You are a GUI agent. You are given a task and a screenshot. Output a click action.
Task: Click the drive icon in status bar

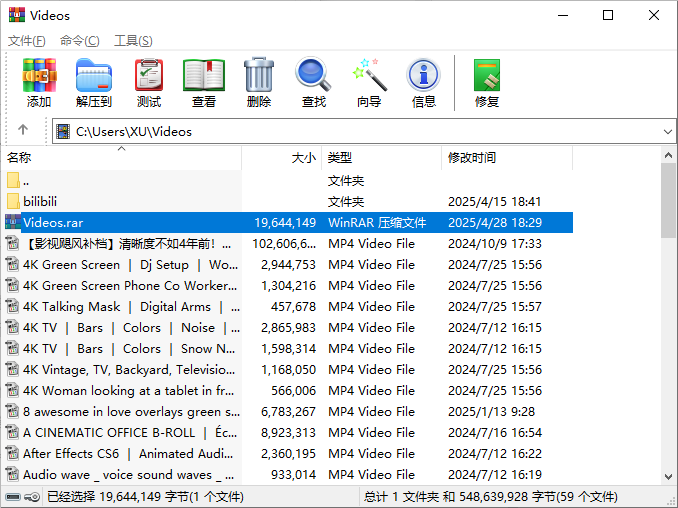pyautogui.click(x=13, y=496)
